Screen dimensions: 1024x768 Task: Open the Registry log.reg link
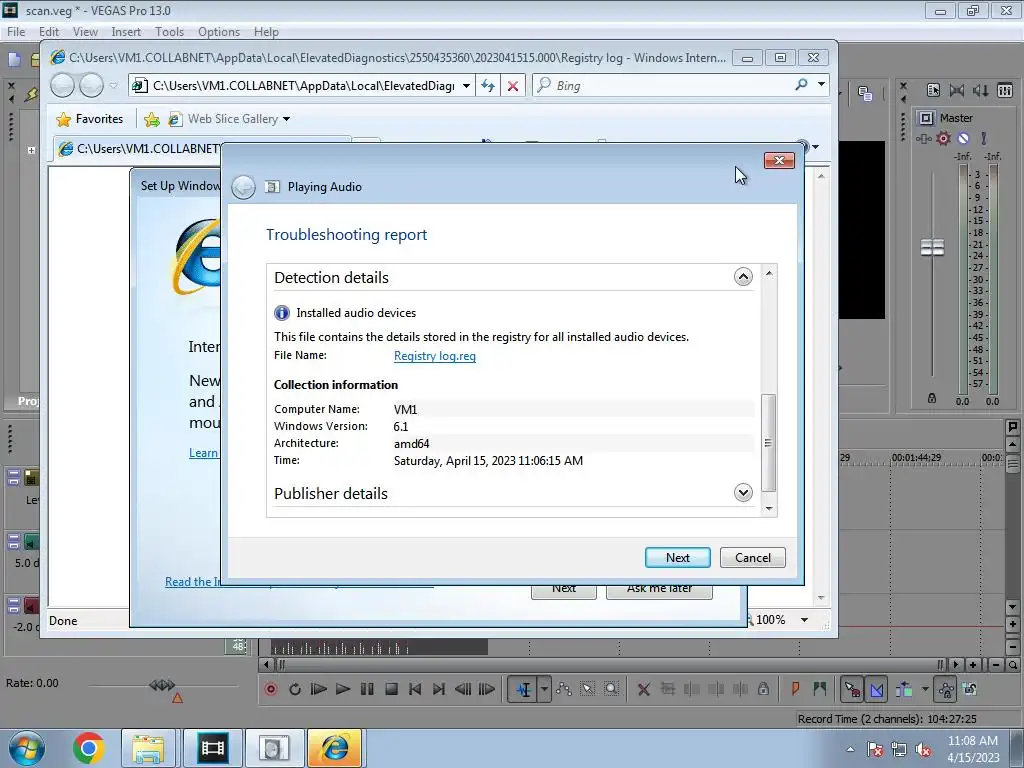[434, 356]
